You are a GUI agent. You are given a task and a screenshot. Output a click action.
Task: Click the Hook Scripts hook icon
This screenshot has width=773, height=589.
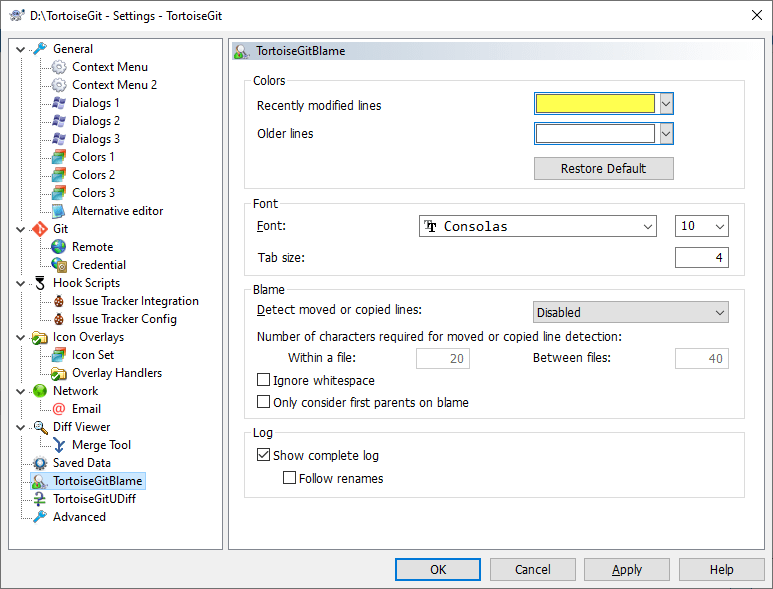pos(40,283)
